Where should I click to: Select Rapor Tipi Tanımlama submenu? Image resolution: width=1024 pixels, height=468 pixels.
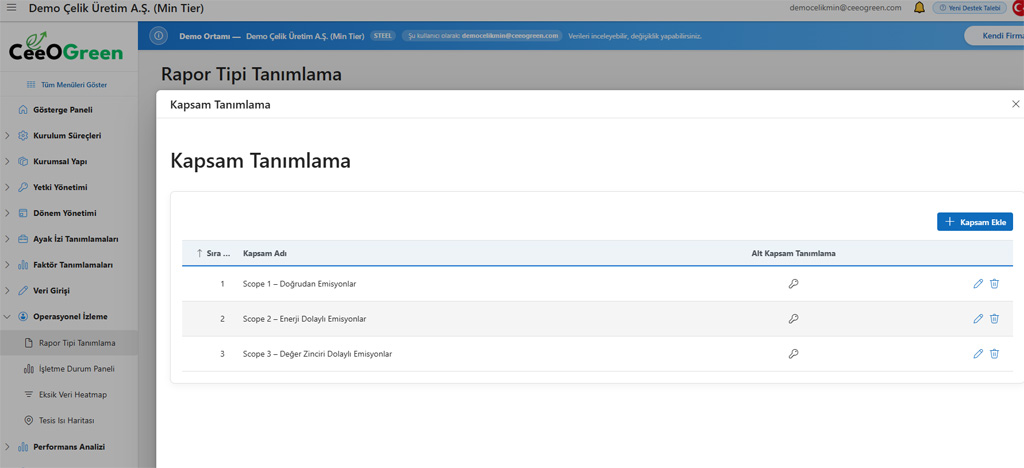click(x=69, y=343)
